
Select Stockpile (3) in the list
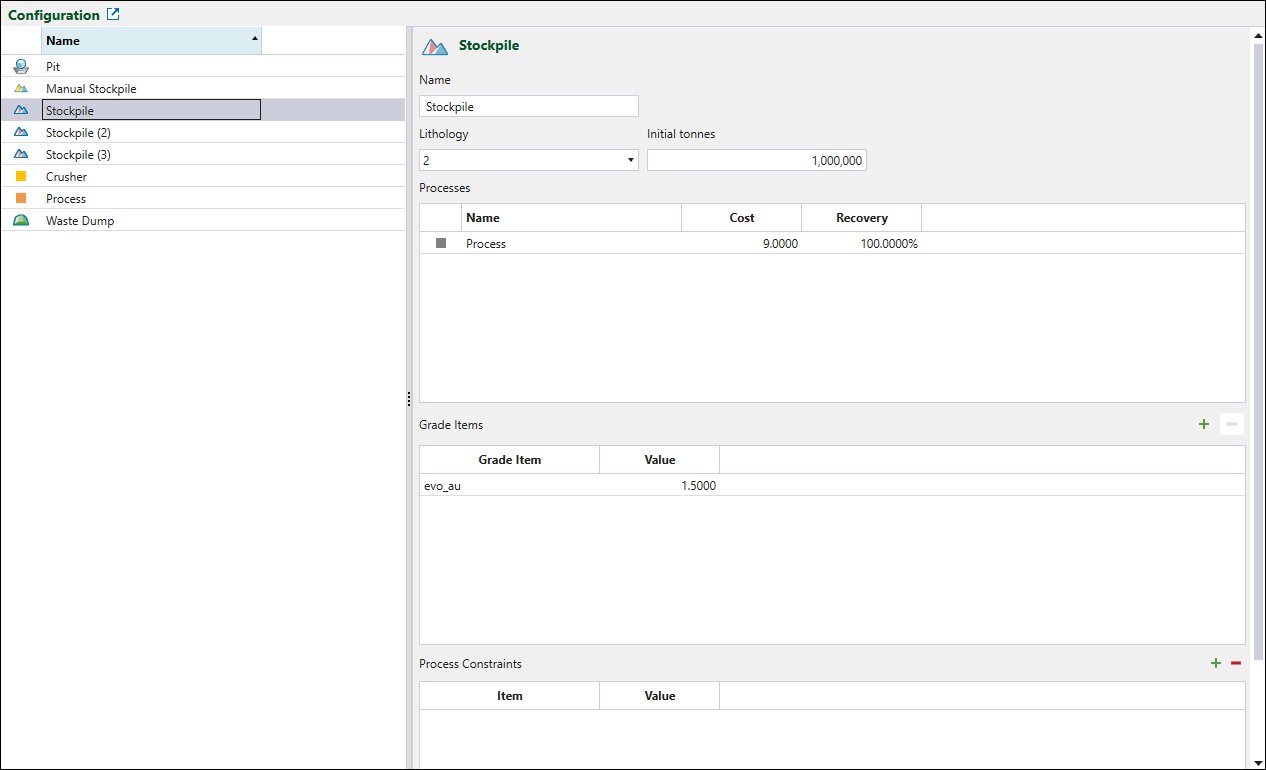point(78,155)
